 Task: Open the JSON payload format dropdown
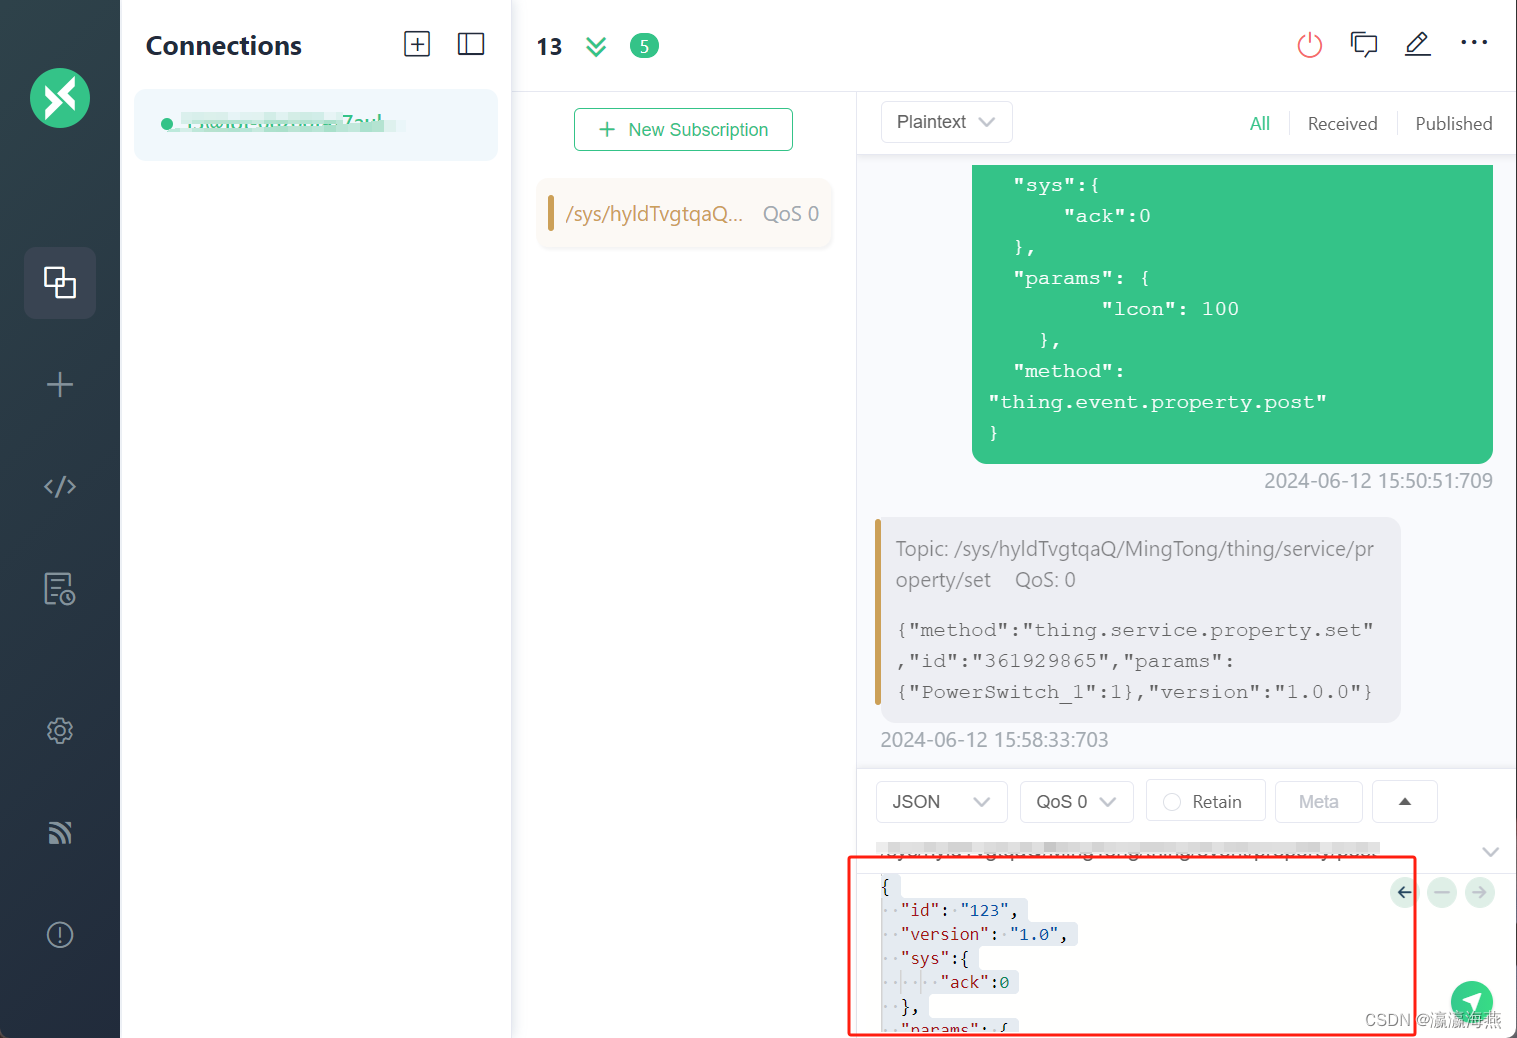[x=941, y=802]
